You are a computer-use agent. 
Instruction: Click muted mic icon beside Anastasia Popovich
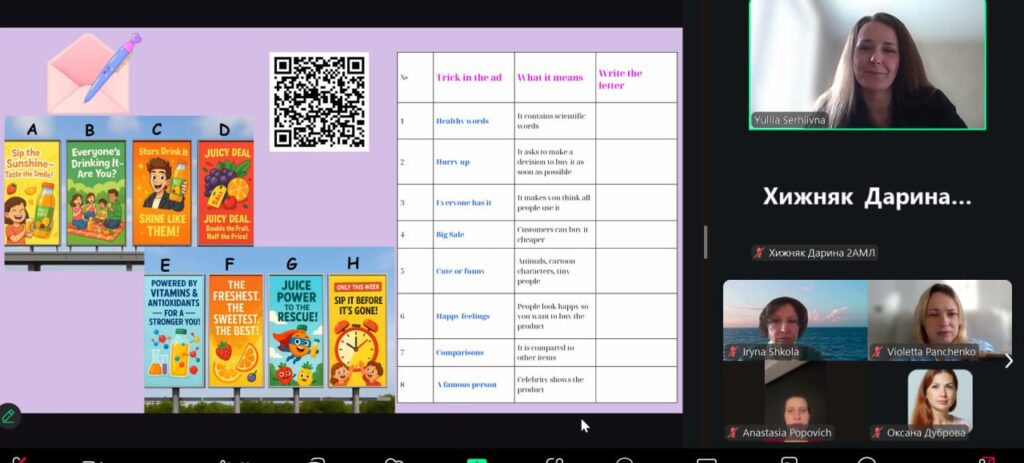(733, 433)
